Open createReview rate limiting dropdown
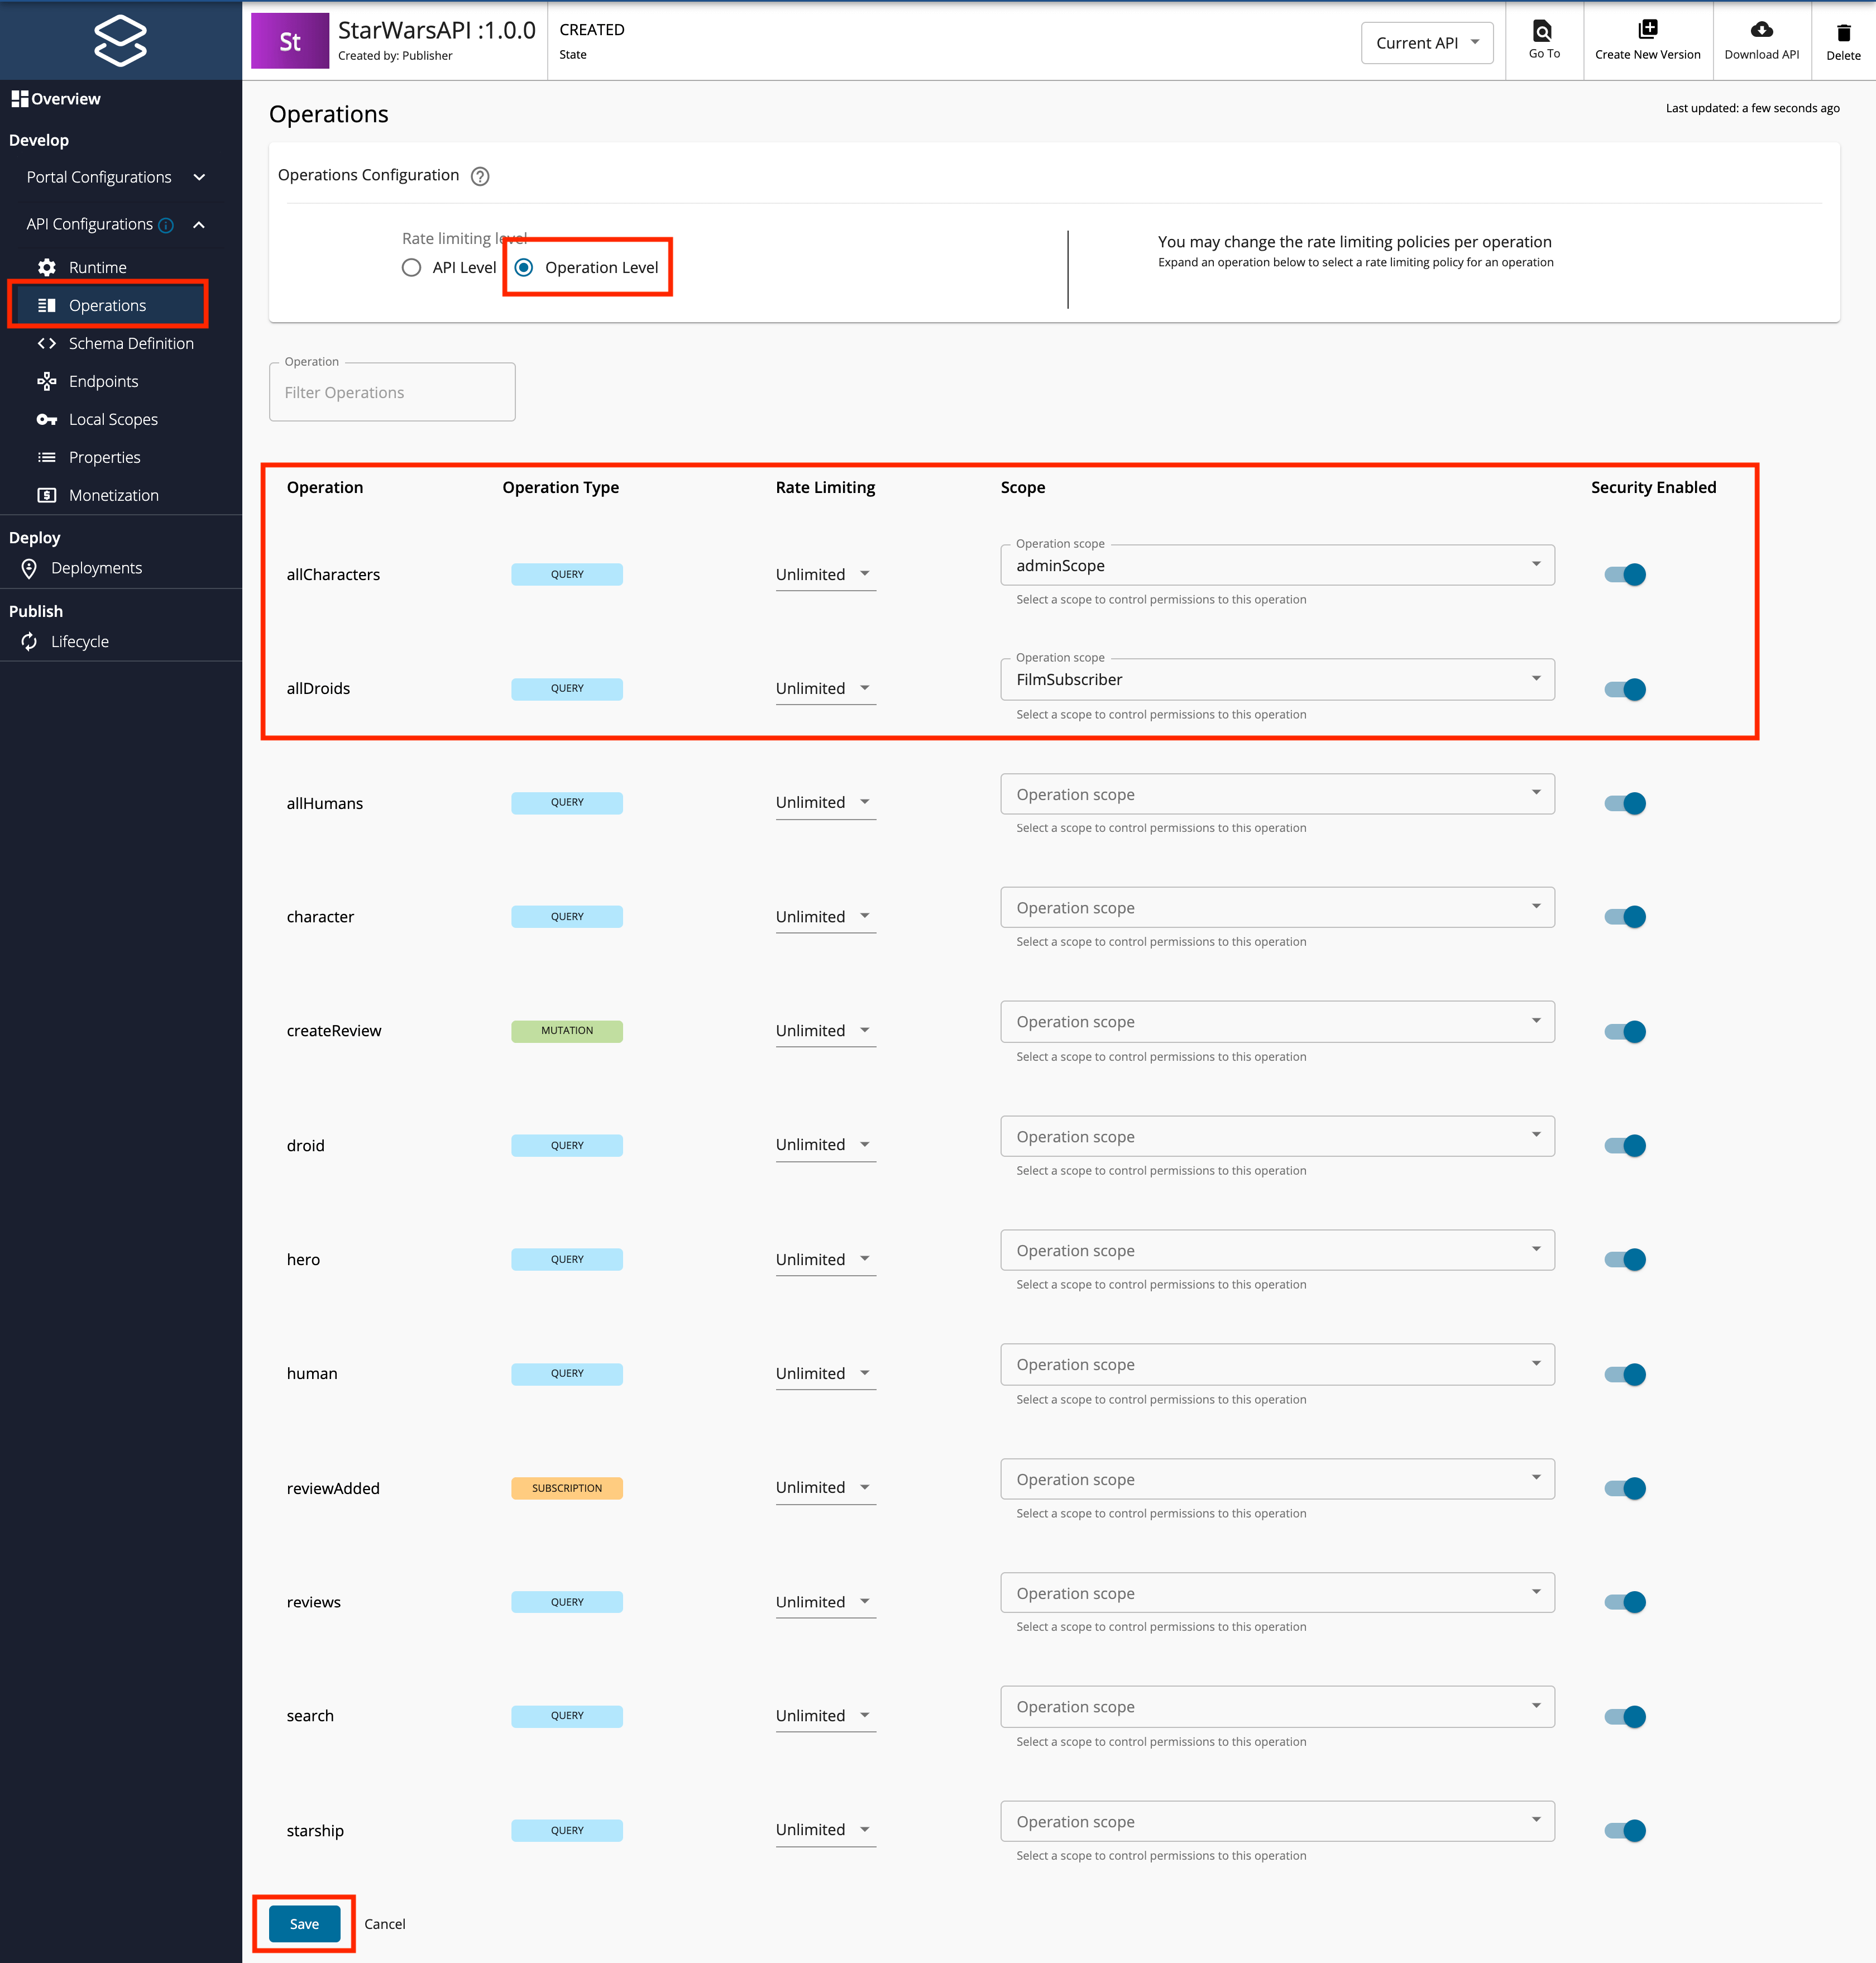The image size is (1876, 1963). tap(825, 1030)
